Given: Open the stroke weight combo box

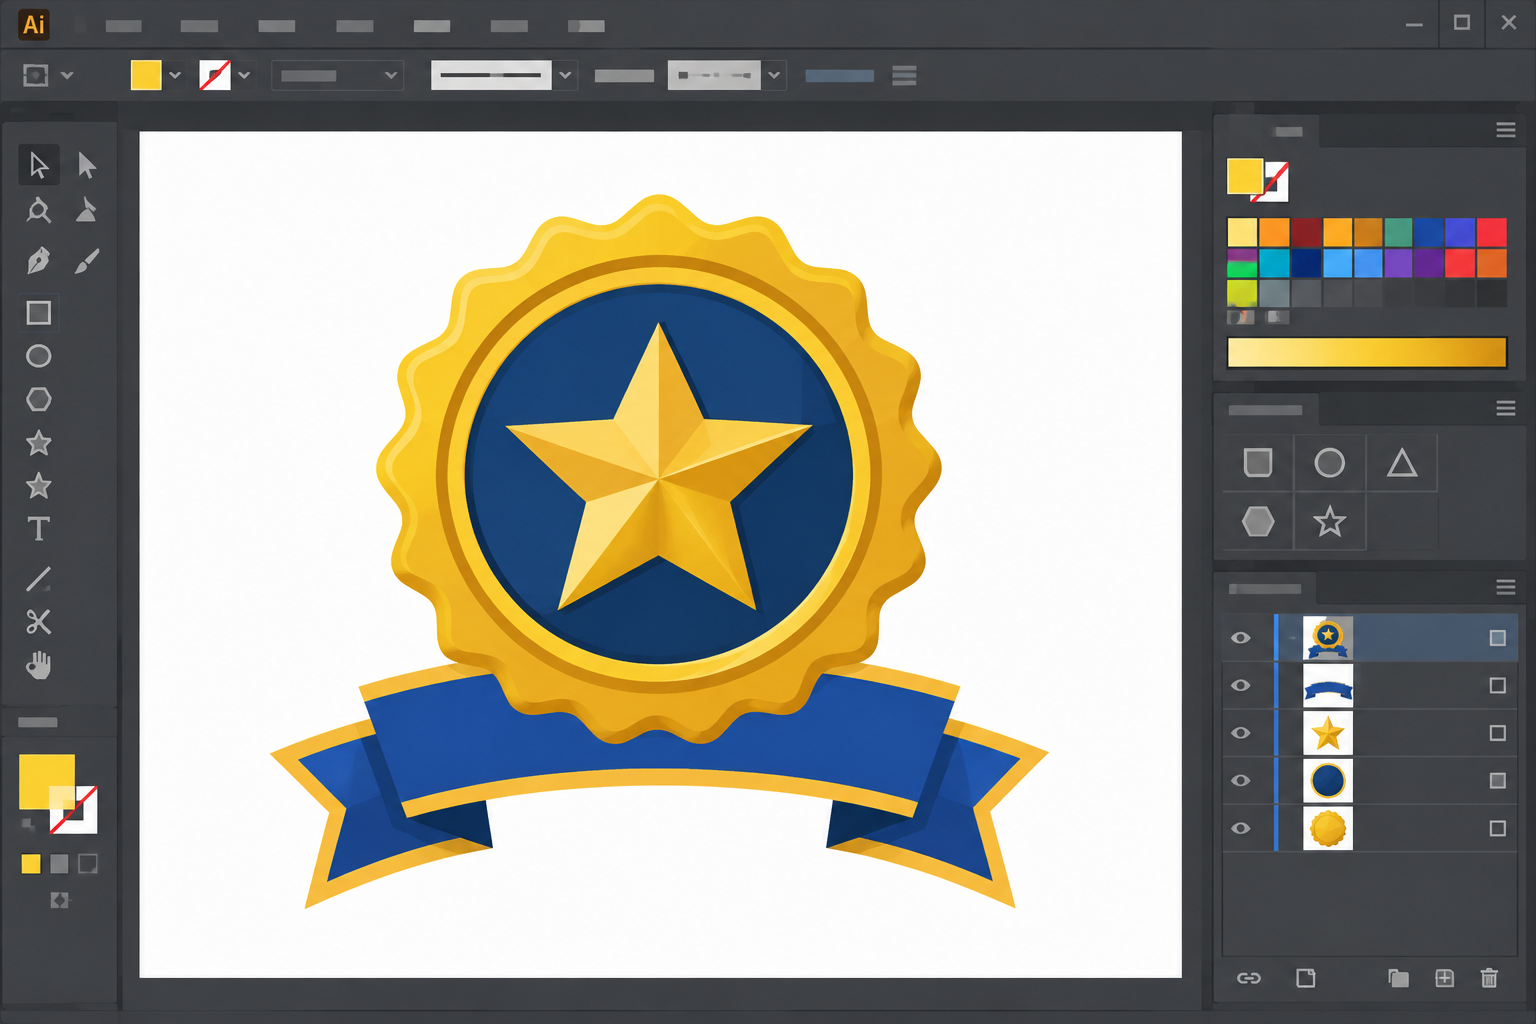Looking at the screenshot, I should click(x=337, y=75).
